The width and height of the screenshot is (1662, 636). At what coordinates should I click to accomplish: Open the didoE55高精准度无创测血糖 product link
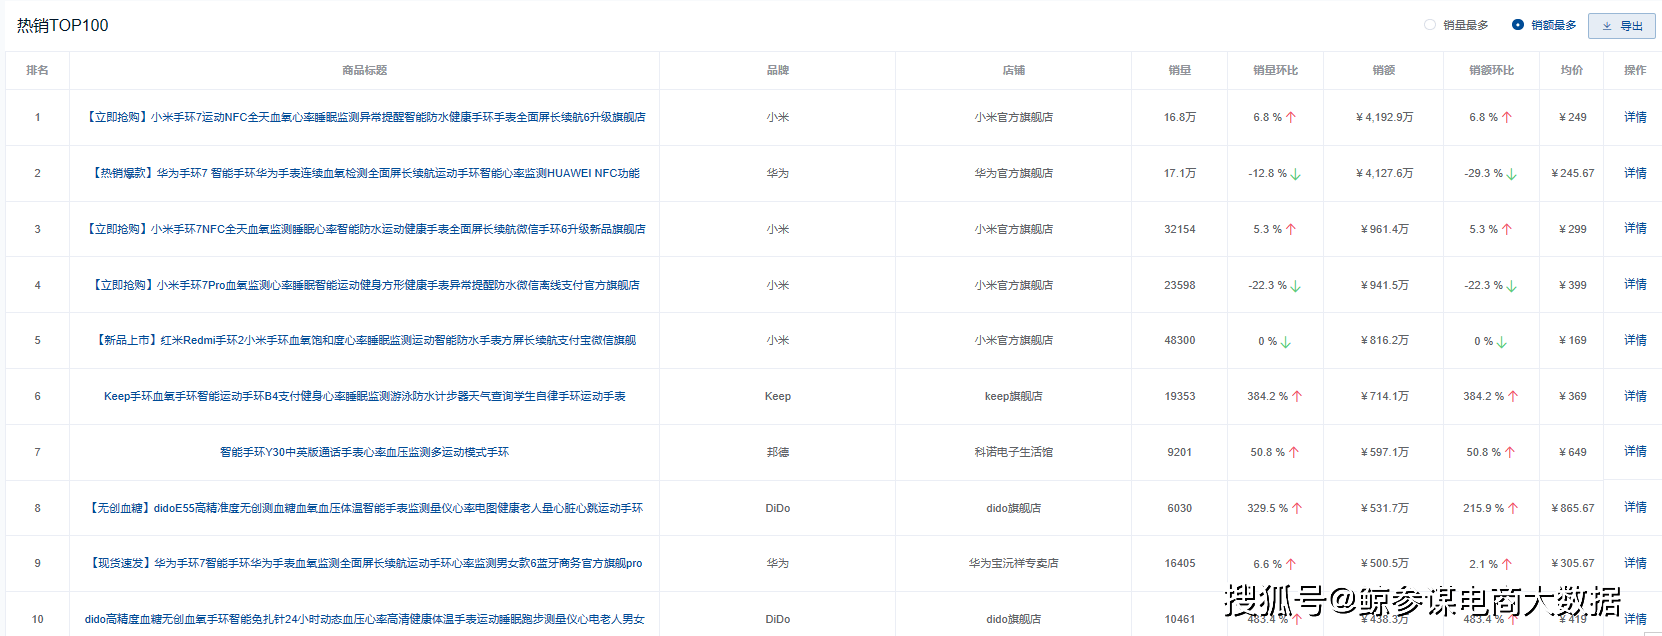click(x=365, y=508)
